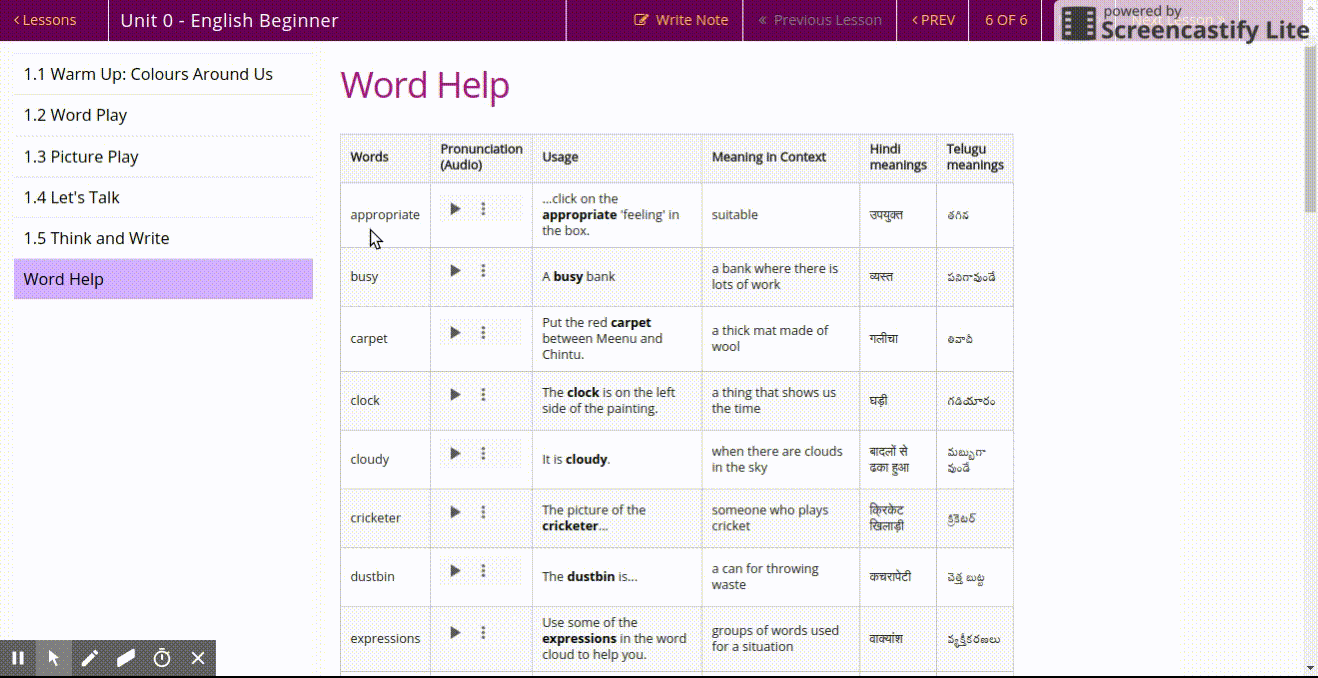1318x678 pixels.
Task: Toggle the mouse cursor pointer tool
Action: click(54, 658)
